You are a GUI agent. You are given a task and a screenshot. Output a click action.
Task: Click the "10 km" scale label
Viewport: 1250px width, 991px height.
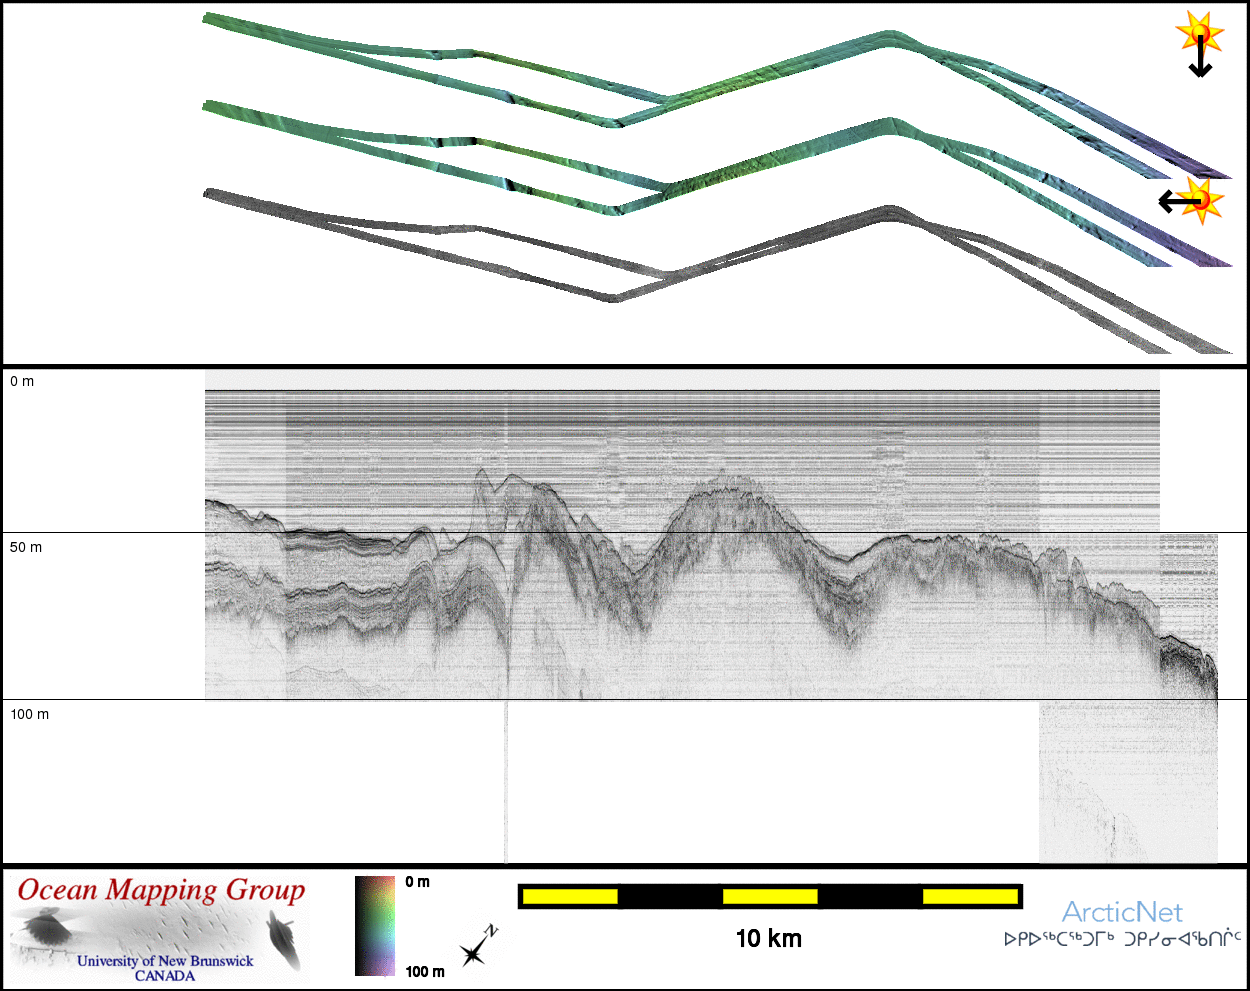pos(768,938)
